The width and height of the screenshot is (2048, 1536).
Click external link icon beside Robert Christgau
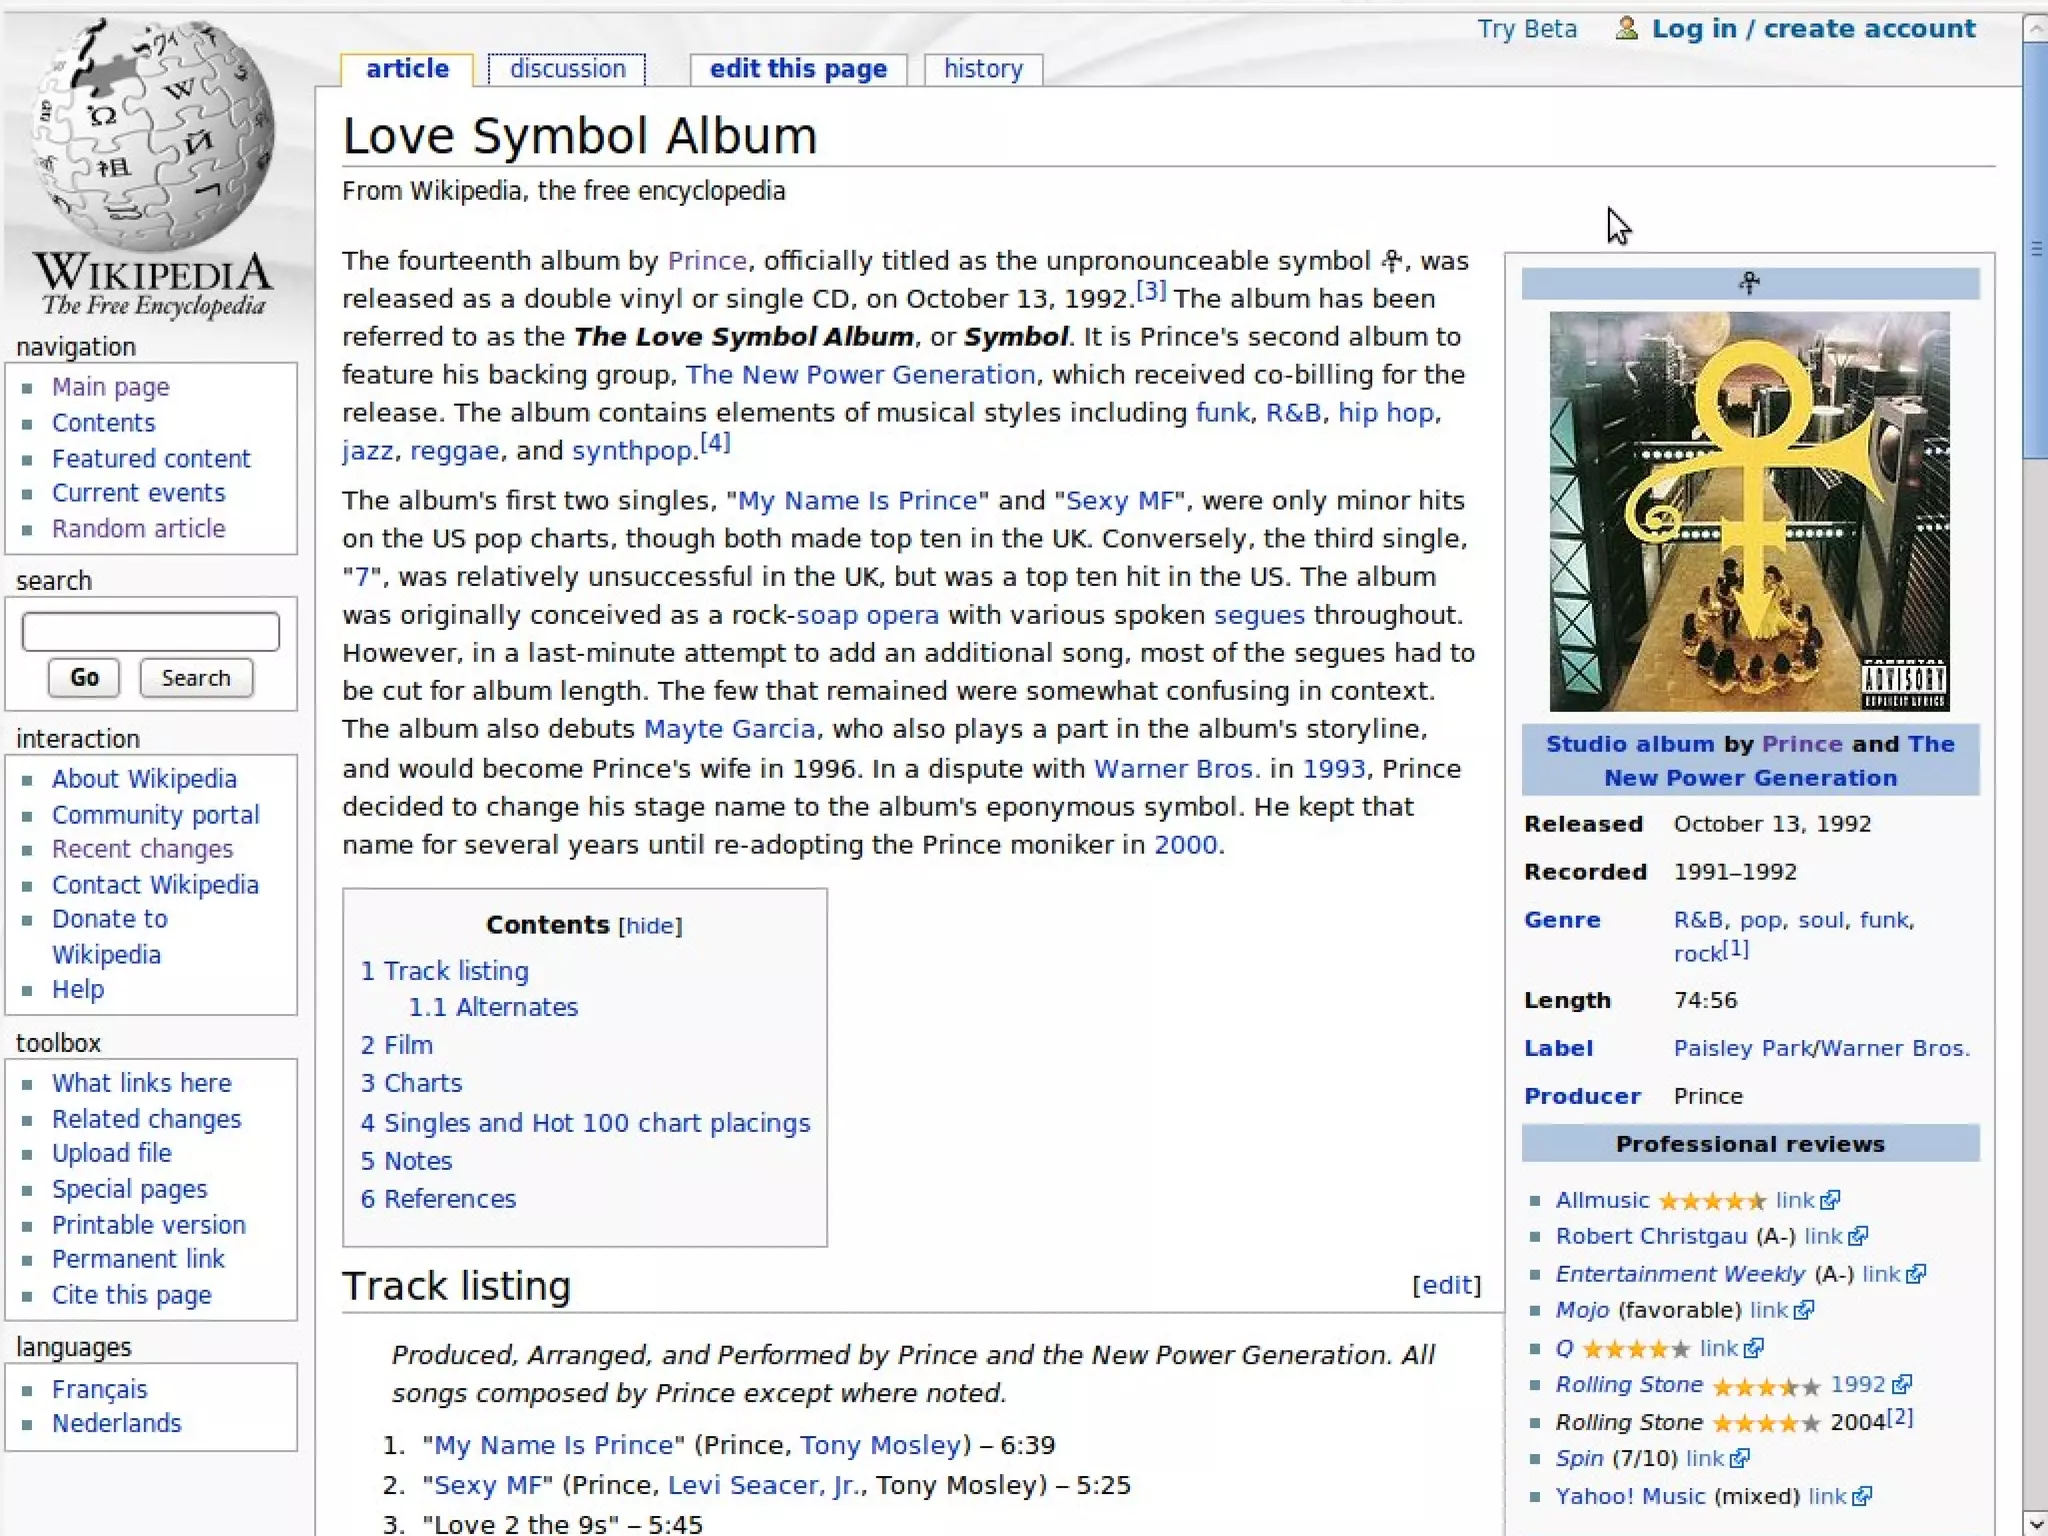tap(1858, 1237)
